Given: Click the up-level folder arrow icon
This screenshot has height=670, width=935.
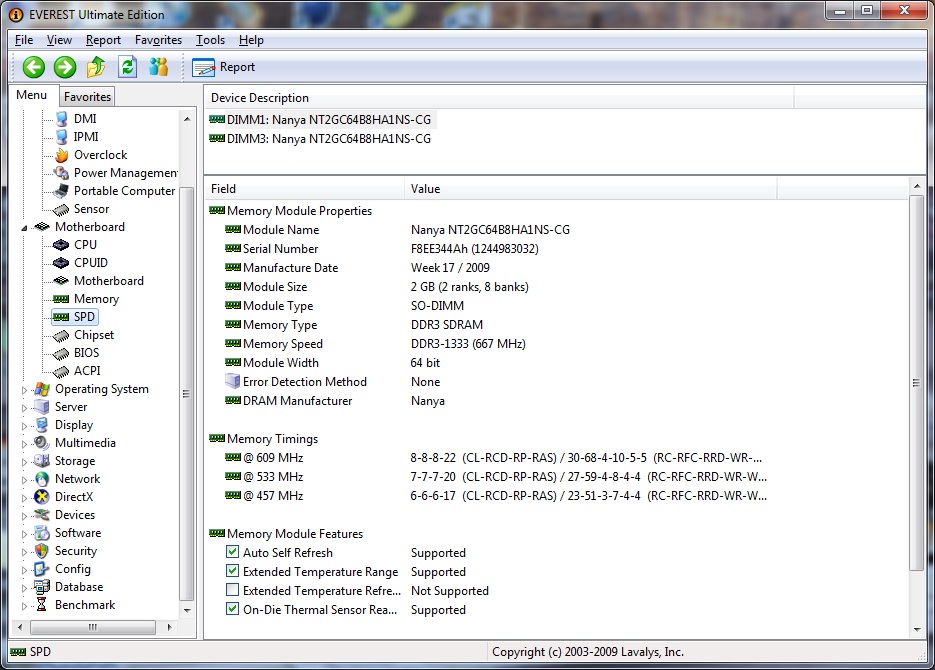Looking at the screenshot, I should 96,67.
